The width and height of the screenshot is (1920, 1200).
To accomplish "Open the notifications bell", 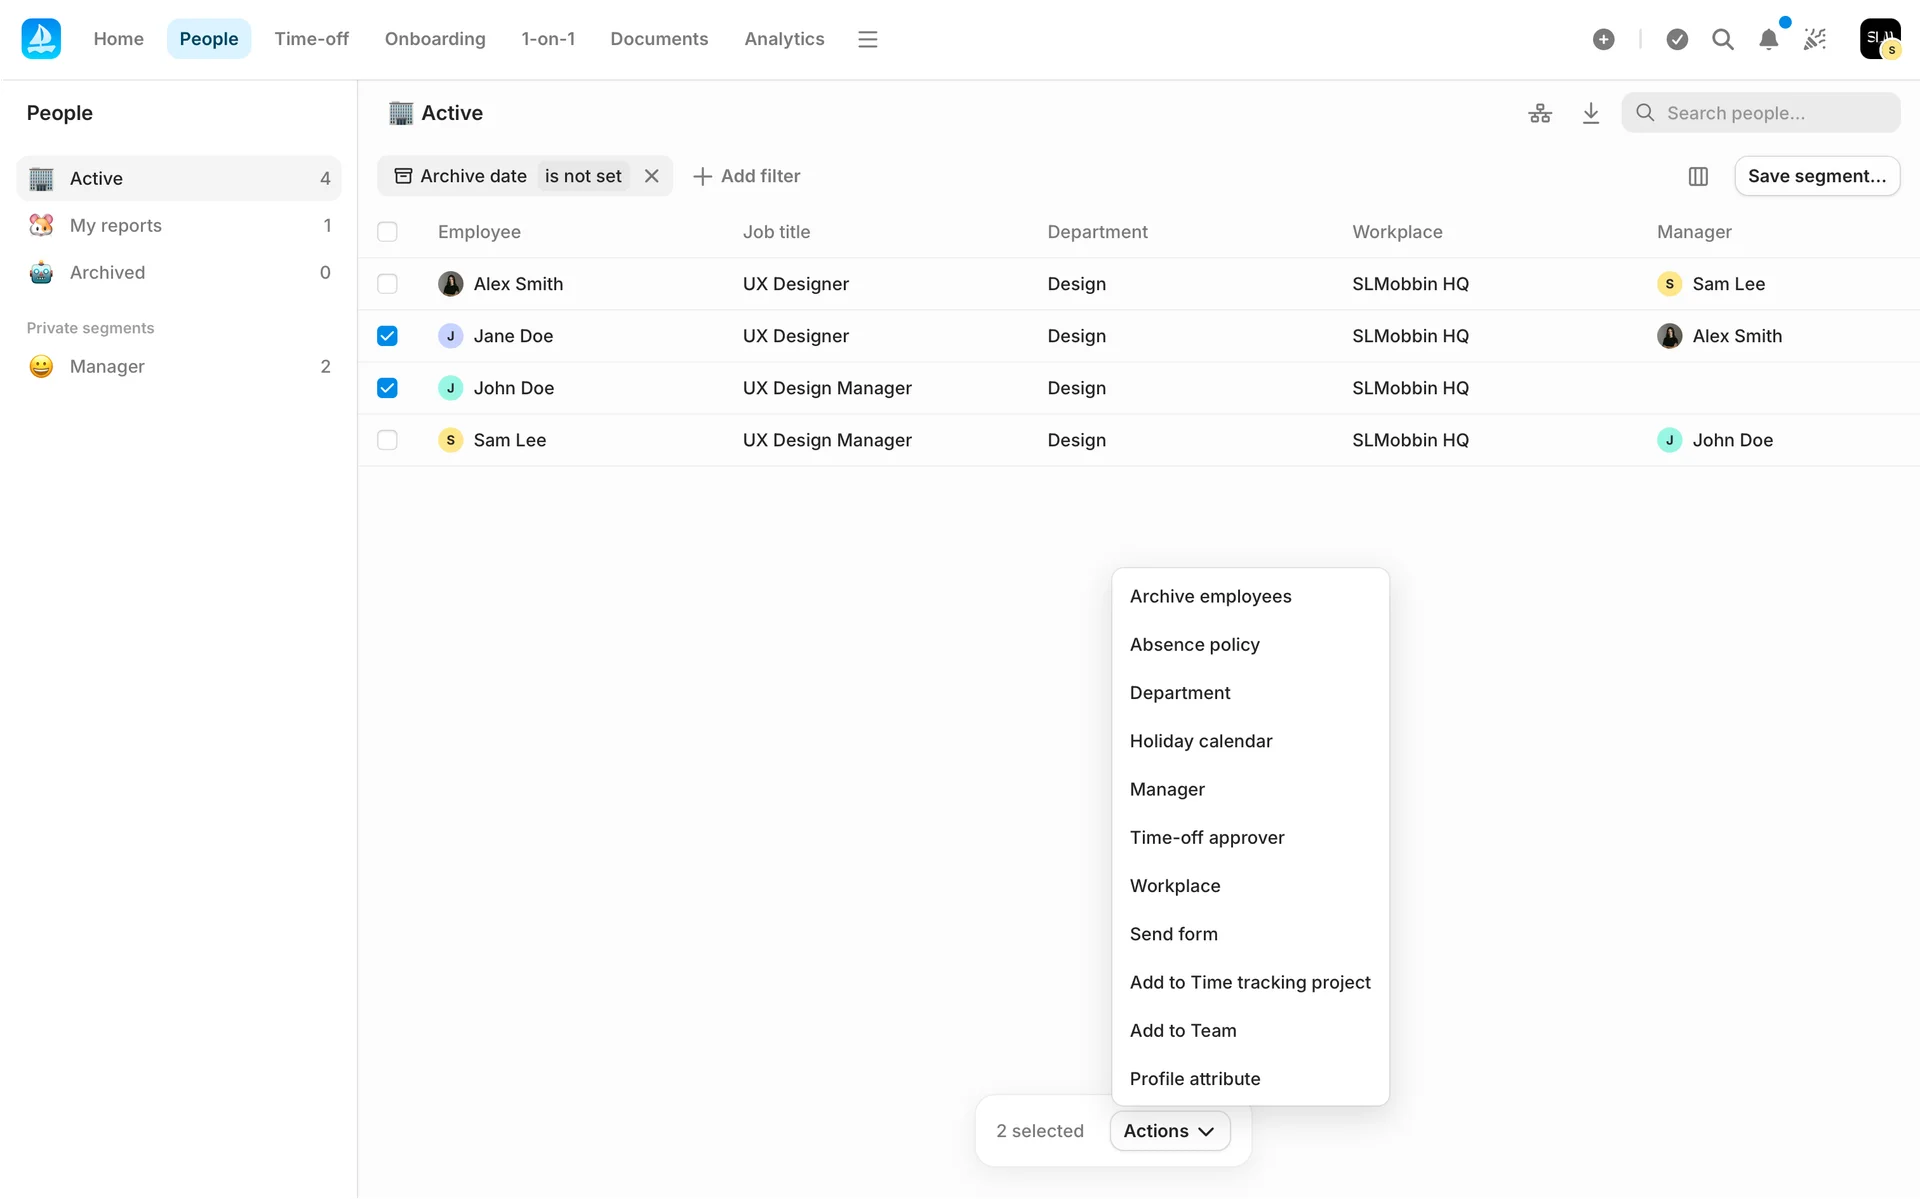I will (x=1768, y=39).
